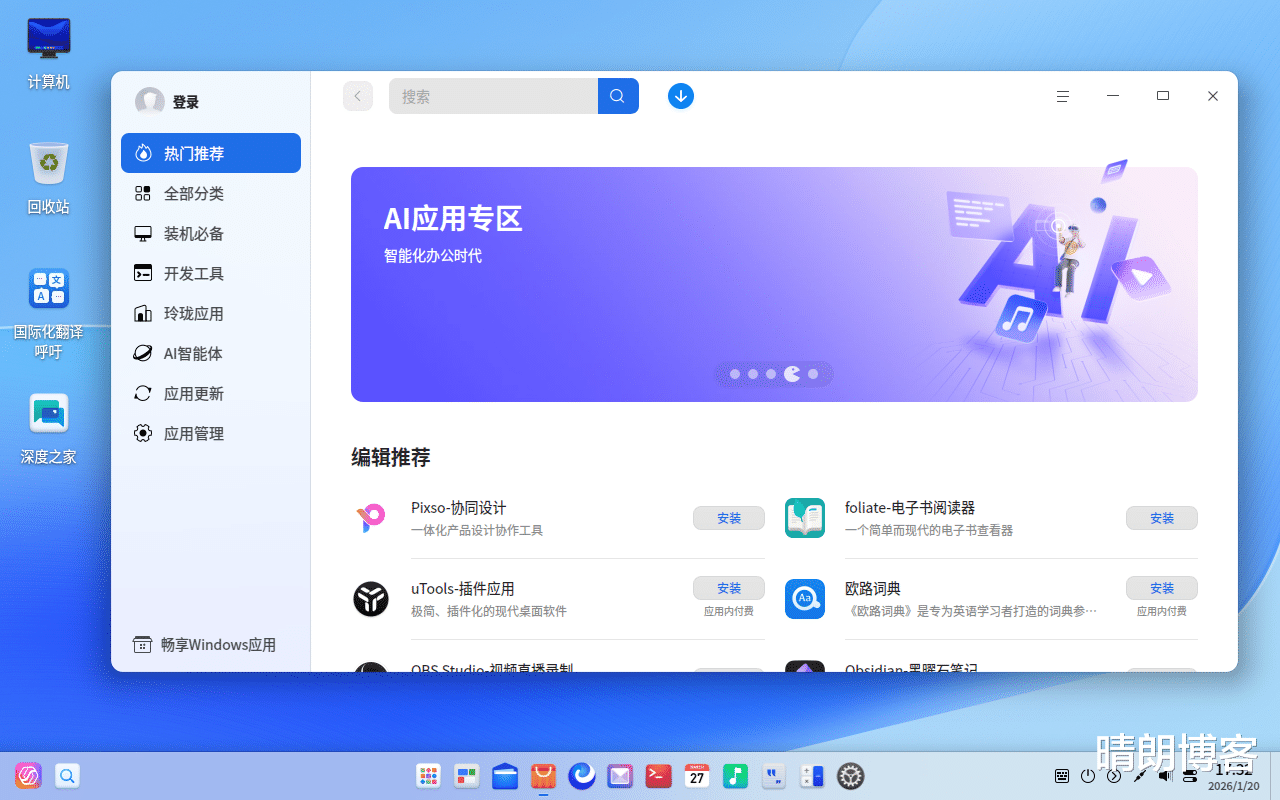Image resolution: width=1280 pixels, height=800 pixels.
Task: Launch the blue swirl browser from the dock
Action: coord(582,775)
